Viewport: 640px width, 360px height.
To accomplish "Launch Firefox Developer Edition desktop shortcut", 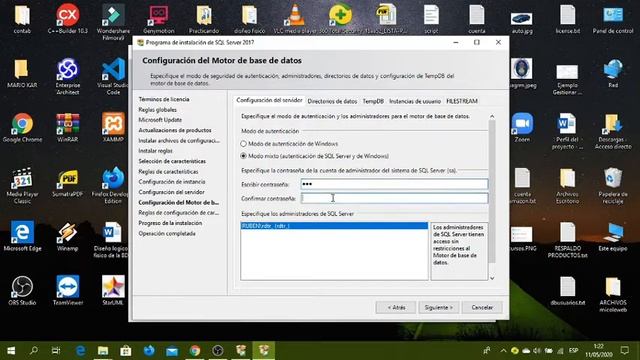I will tap(113, 185).
